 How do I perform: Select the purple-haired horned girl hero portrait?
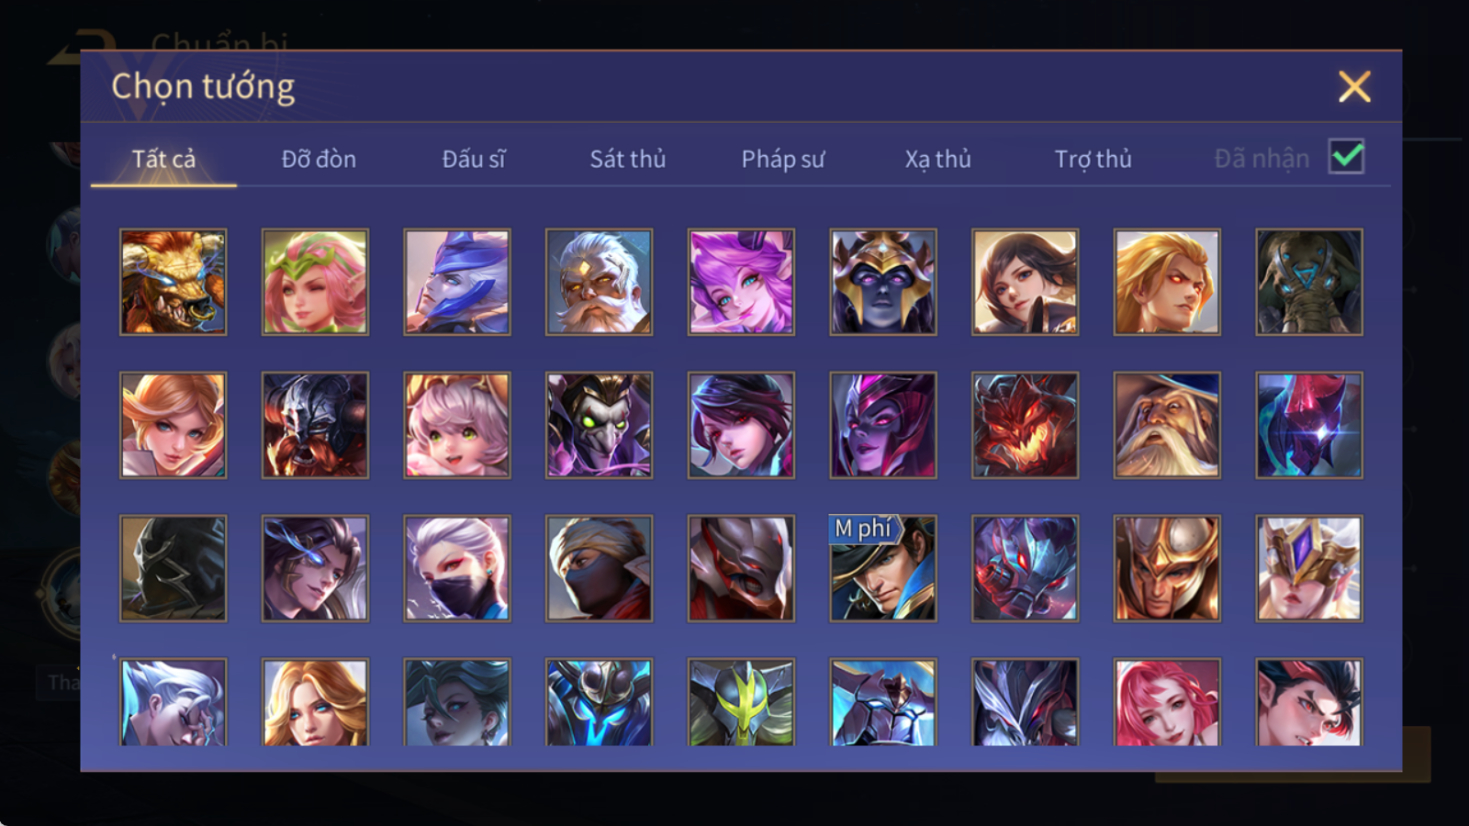point(741,282)
